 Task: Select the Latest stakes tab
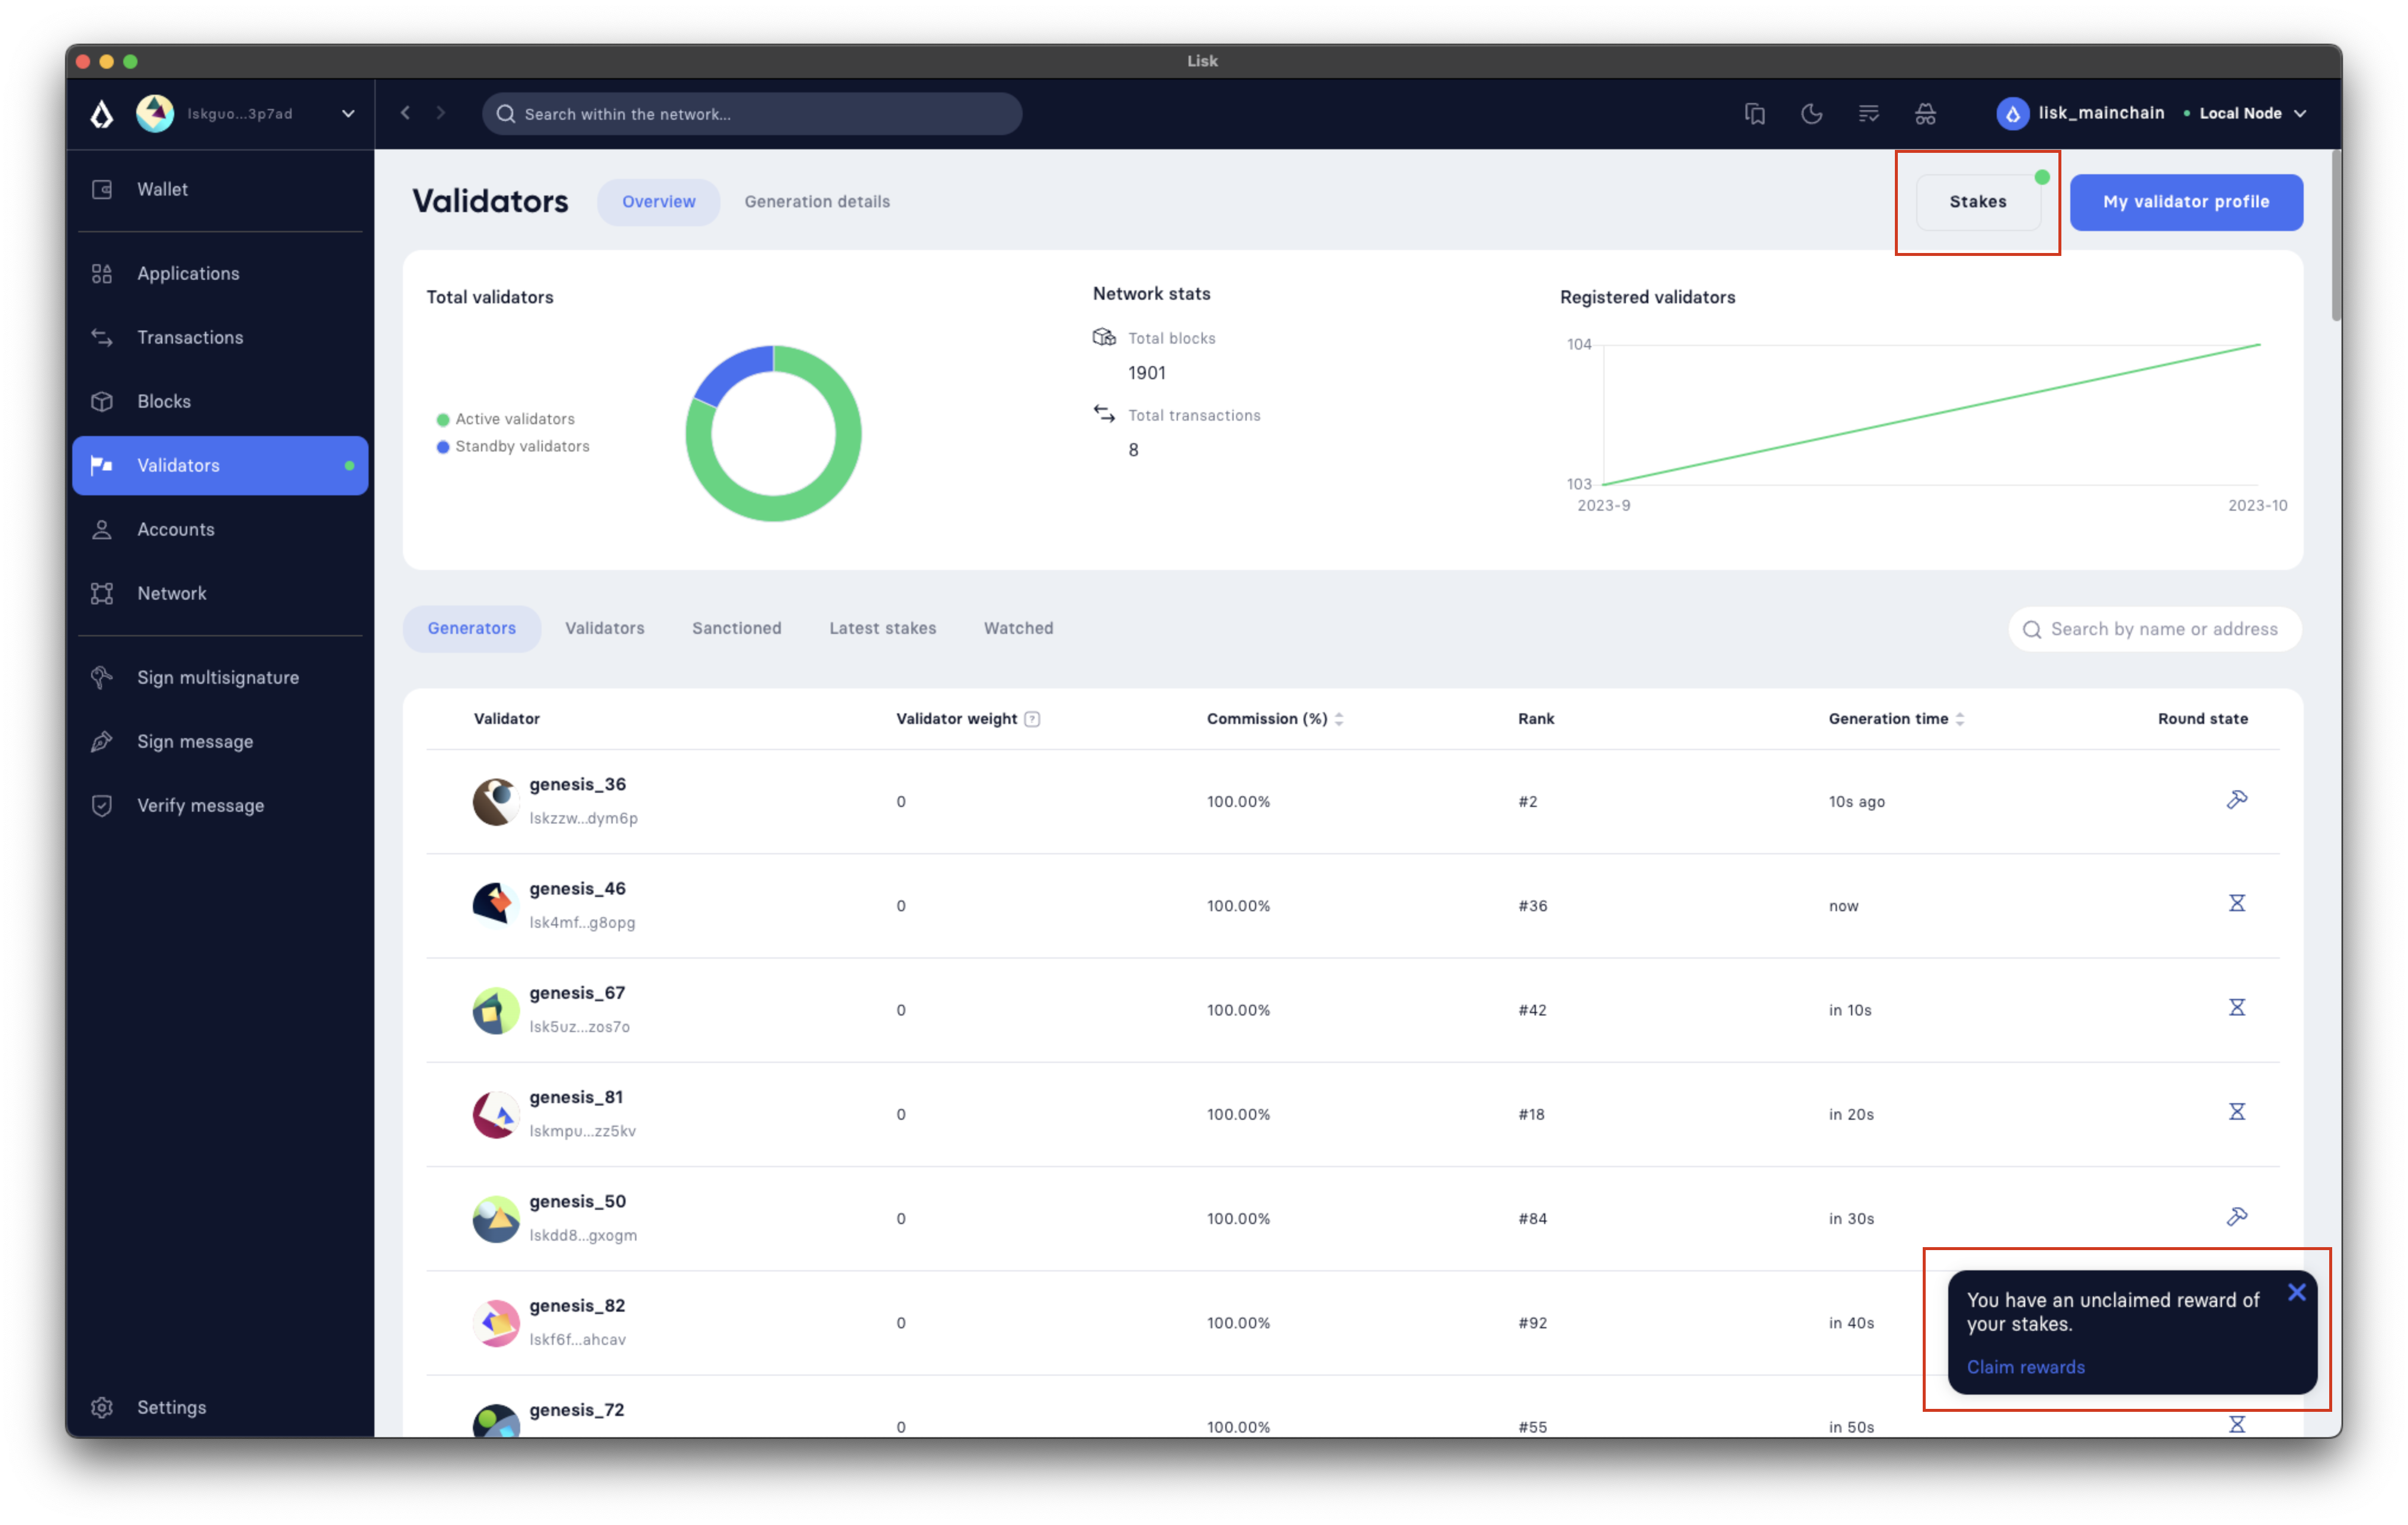click(883, 628)
